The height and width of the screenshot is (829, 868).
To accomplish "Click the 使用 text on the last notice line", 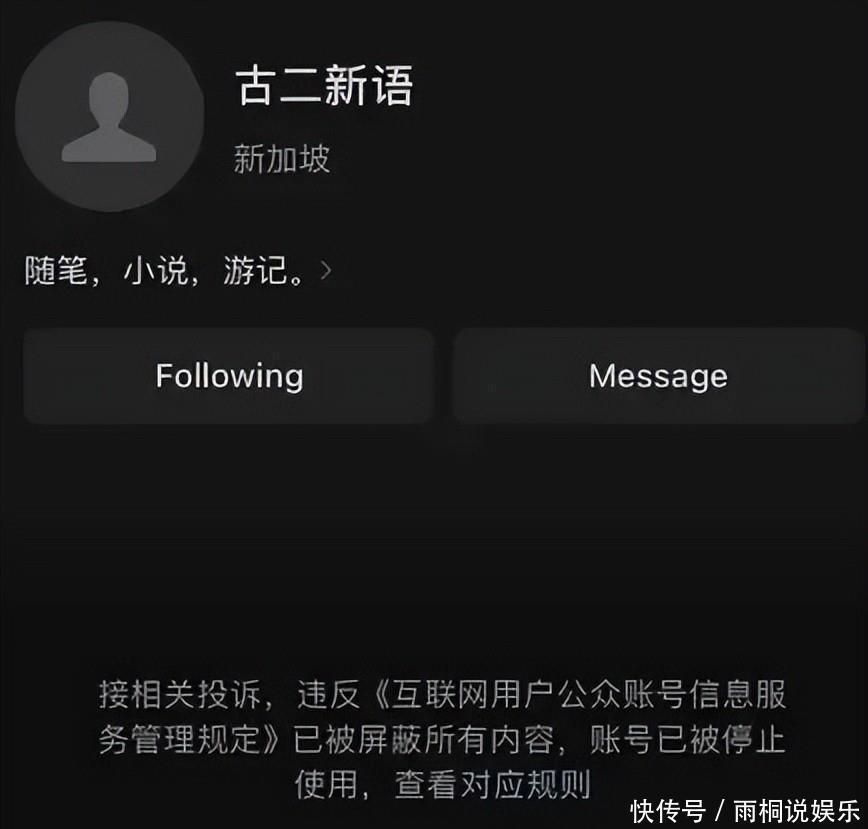I will pos(326,784).
